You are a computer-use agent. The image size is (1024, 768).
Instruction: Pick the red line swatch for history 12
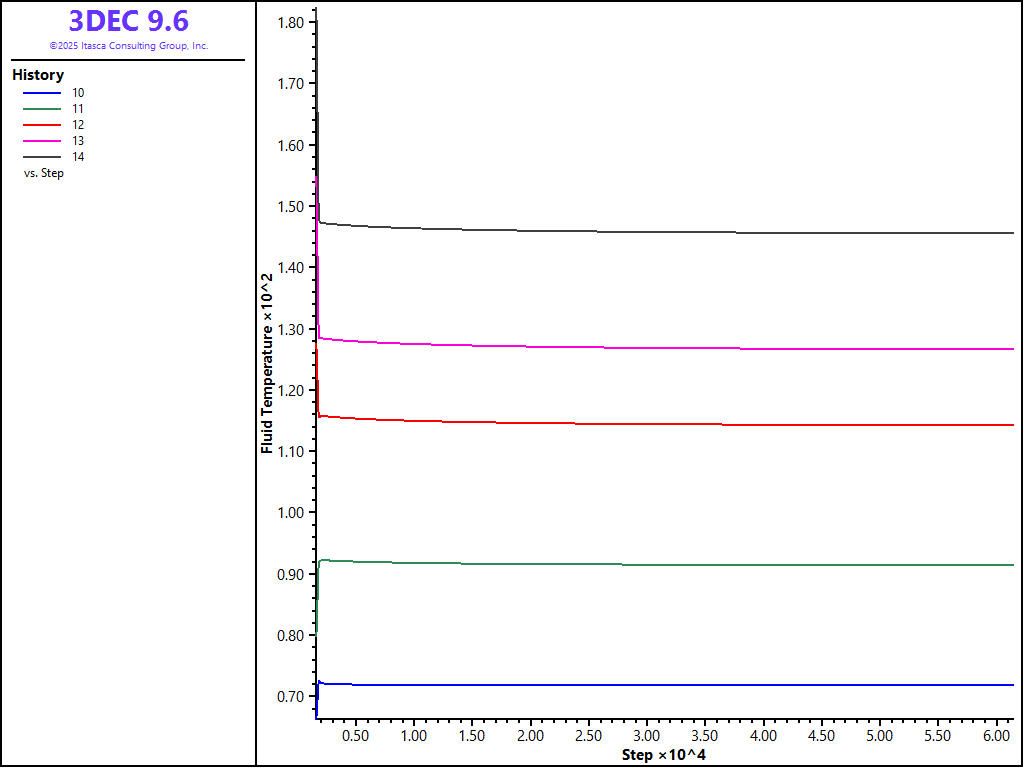click(42, 125)
